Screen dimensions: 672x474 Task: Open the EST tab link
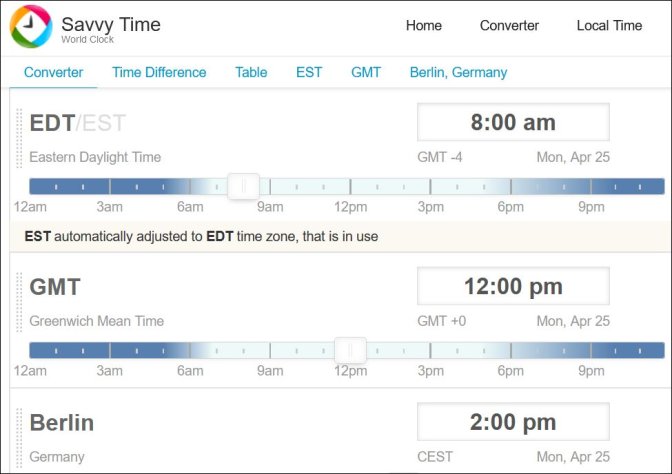coord(309,72)
